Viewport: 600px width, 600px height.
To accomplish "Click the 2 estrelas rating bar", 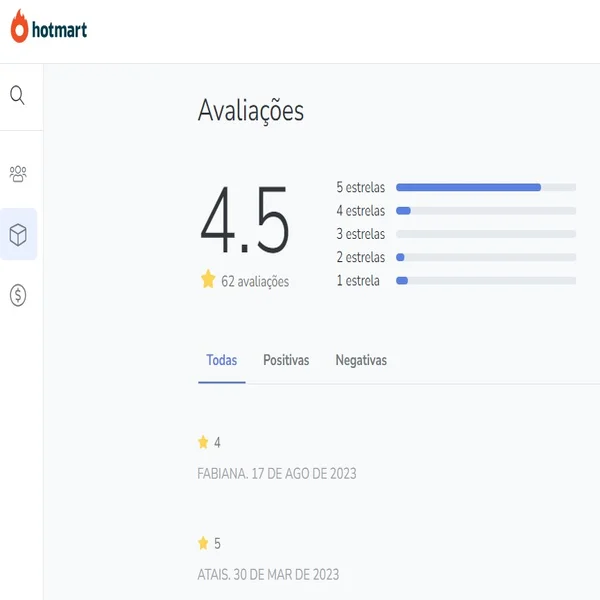I will coord(486,258).
